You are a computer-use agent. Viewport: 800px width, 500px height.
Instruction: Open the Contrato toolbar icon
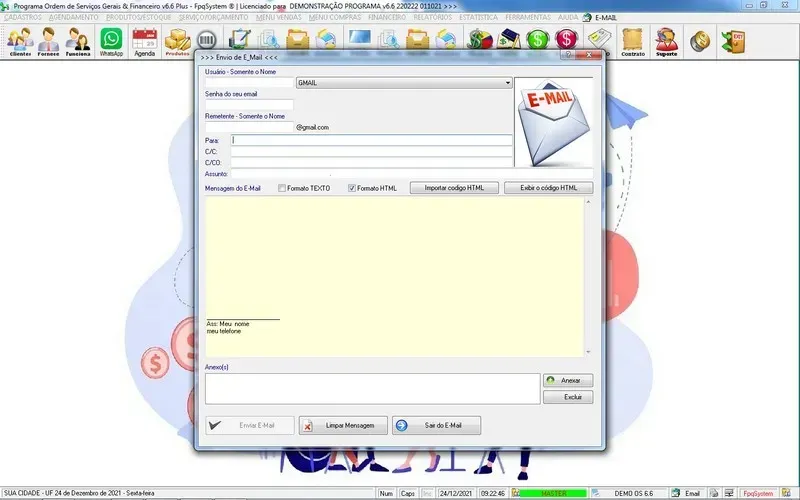click(632, 41)
